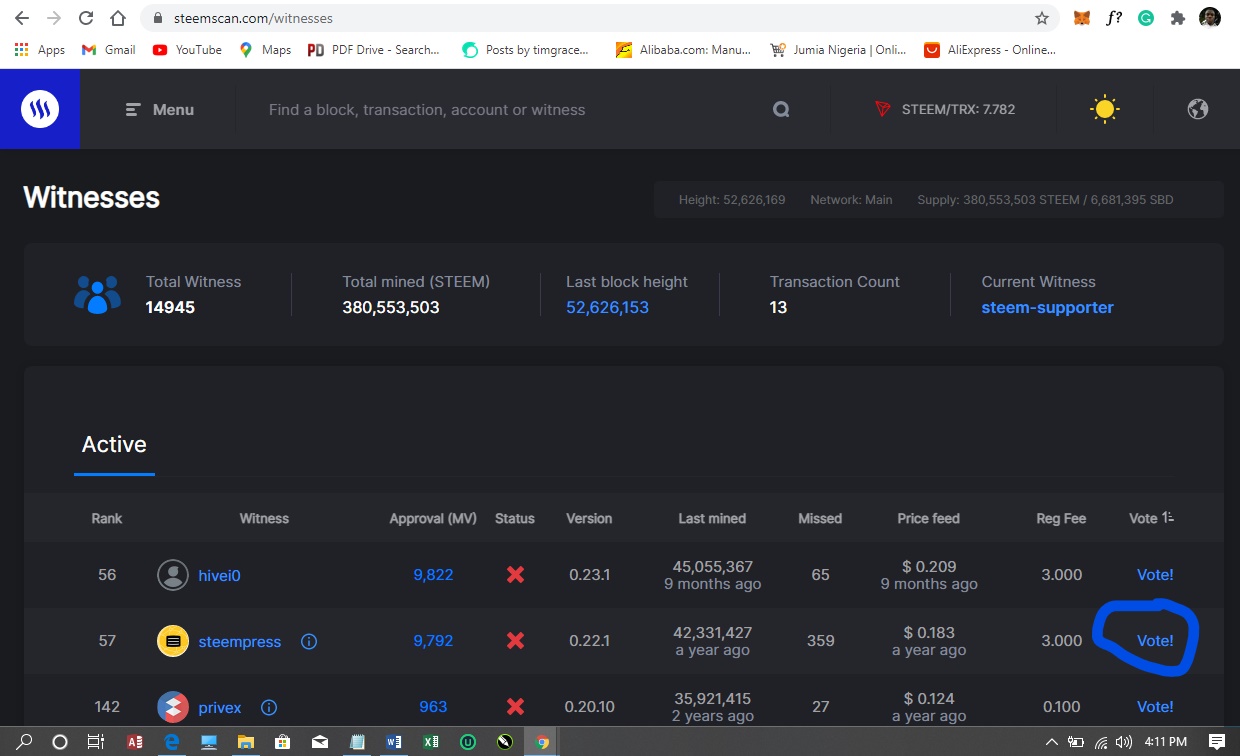Select the Active tab
Screen dimensions: 1240x756
click(114, 444)
